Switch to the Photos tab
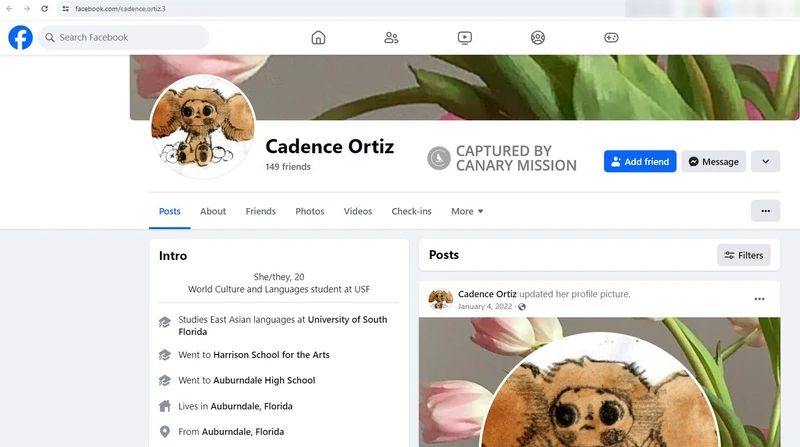 310,211
